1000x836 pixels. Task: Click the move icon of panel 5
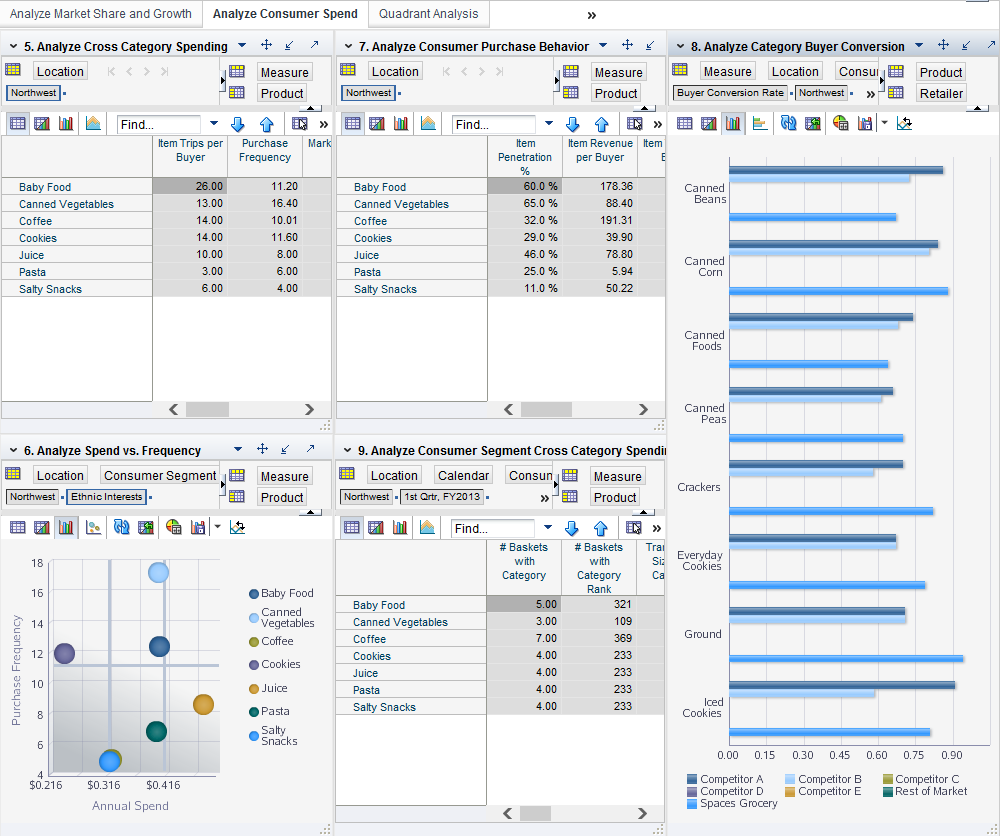pos(267,45)
